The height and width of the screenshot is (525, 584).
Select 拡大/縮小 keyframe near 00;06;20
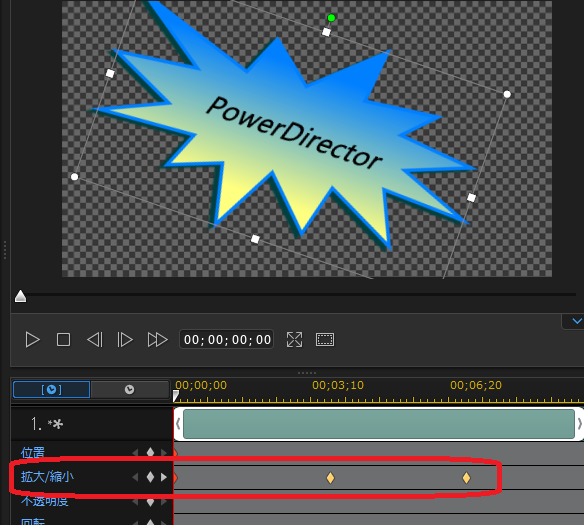tap(466, 478)
